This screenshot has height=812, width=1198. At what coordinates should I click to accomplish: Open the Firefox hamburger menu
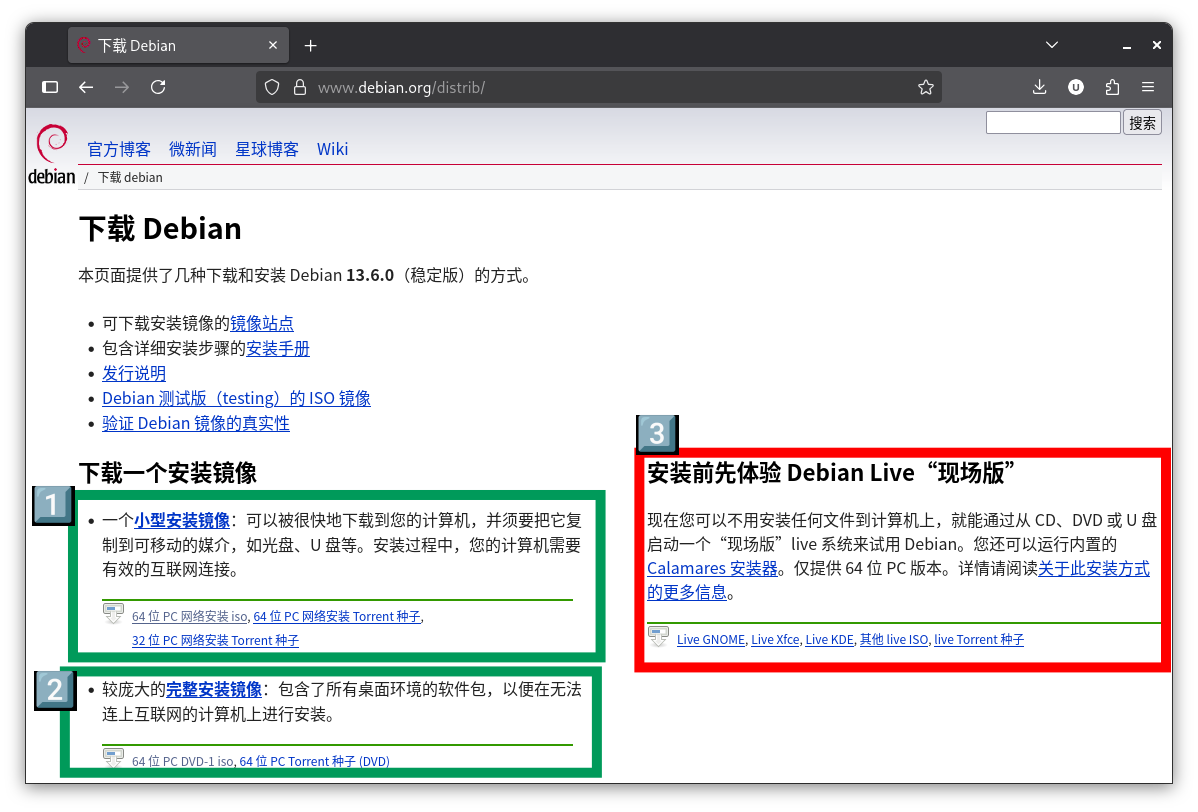pos(1148,87)
